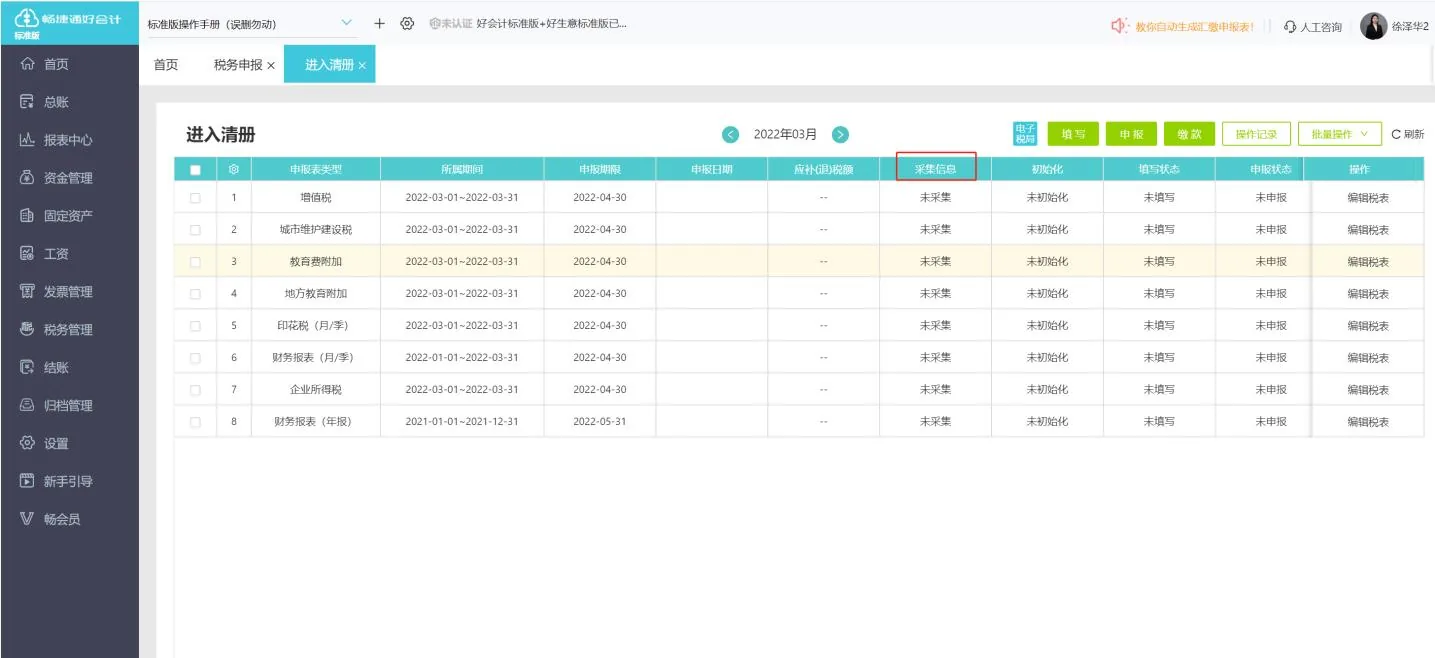Open 归档管理 in the sidebar
The image size is (1435, 658).
pos(67,406)
